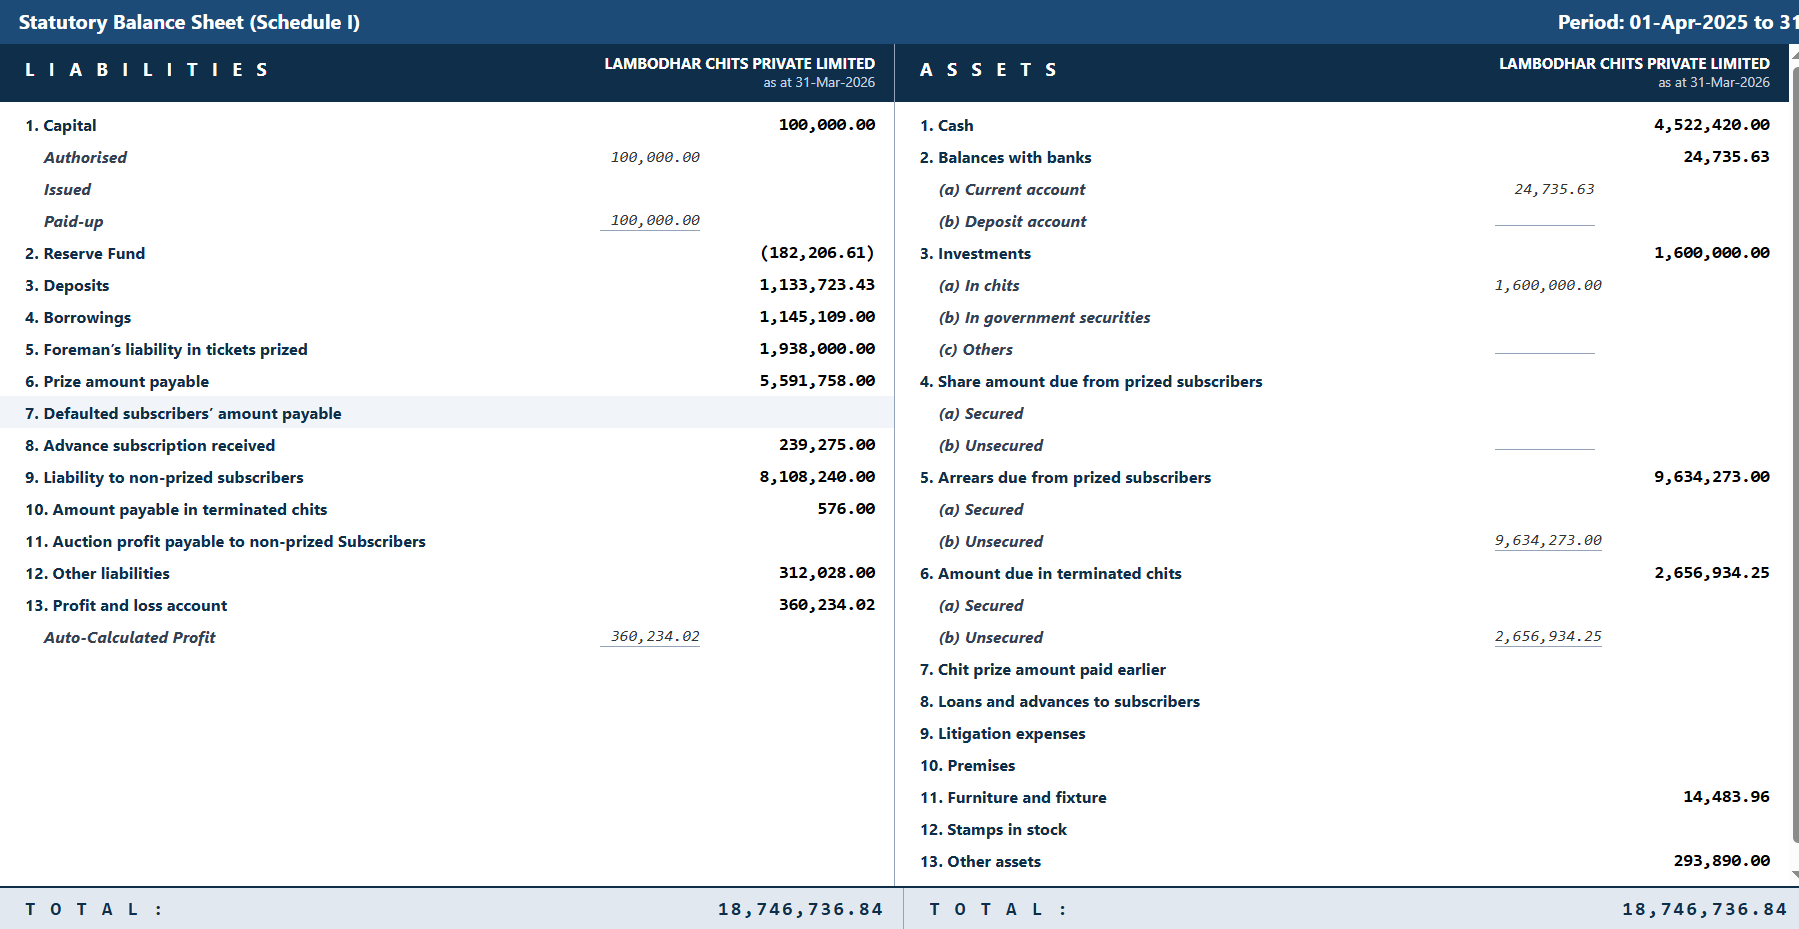Click the Auto-Calculated Profit label
Image resolution: width=1799 pixels, height=929 pixels.
[129, 637]
